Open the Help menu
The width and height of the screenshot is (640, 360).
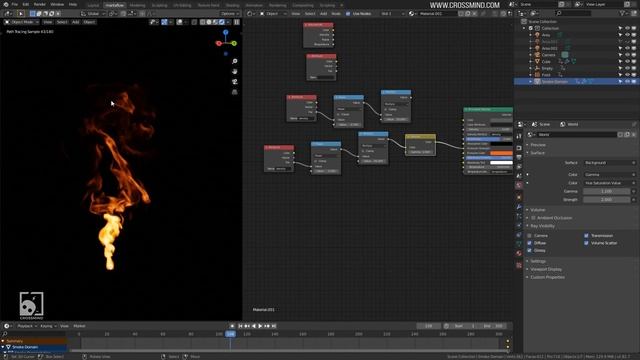[x=73, y=4]
